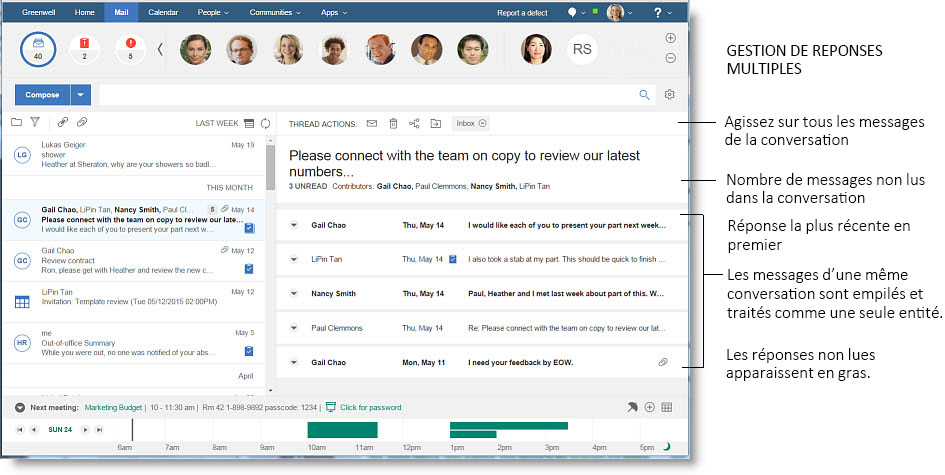Click the chain link icon in list toolbar
The height and width of the screenshot is (475, 945).
[63, 122]
